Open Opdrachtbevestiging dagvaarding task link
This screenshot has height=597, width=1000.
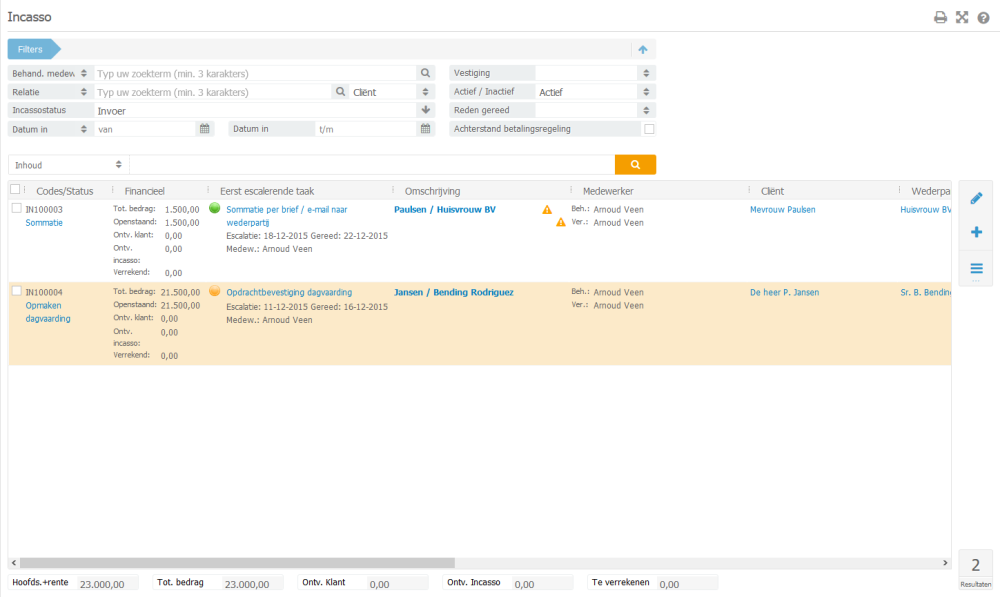point(289,292)
